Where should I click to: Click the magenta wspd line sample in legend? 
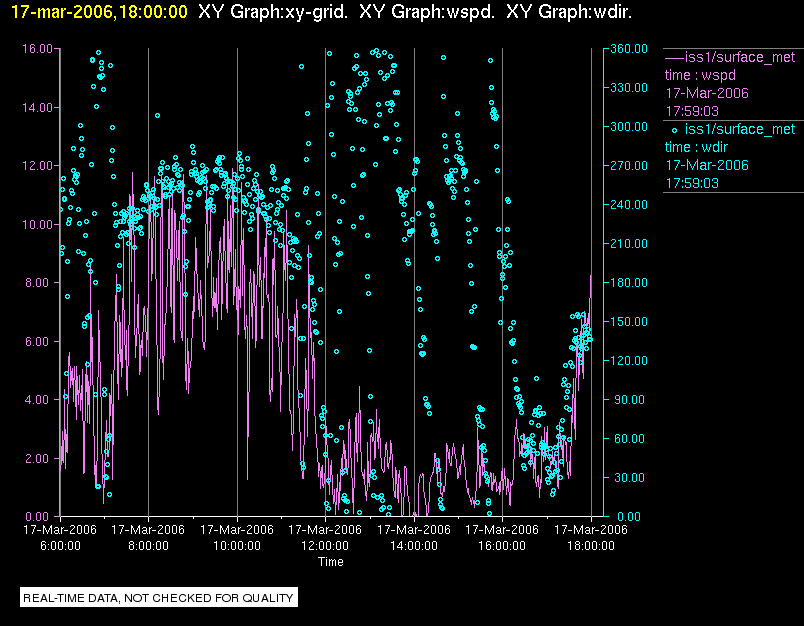point(674,57)
